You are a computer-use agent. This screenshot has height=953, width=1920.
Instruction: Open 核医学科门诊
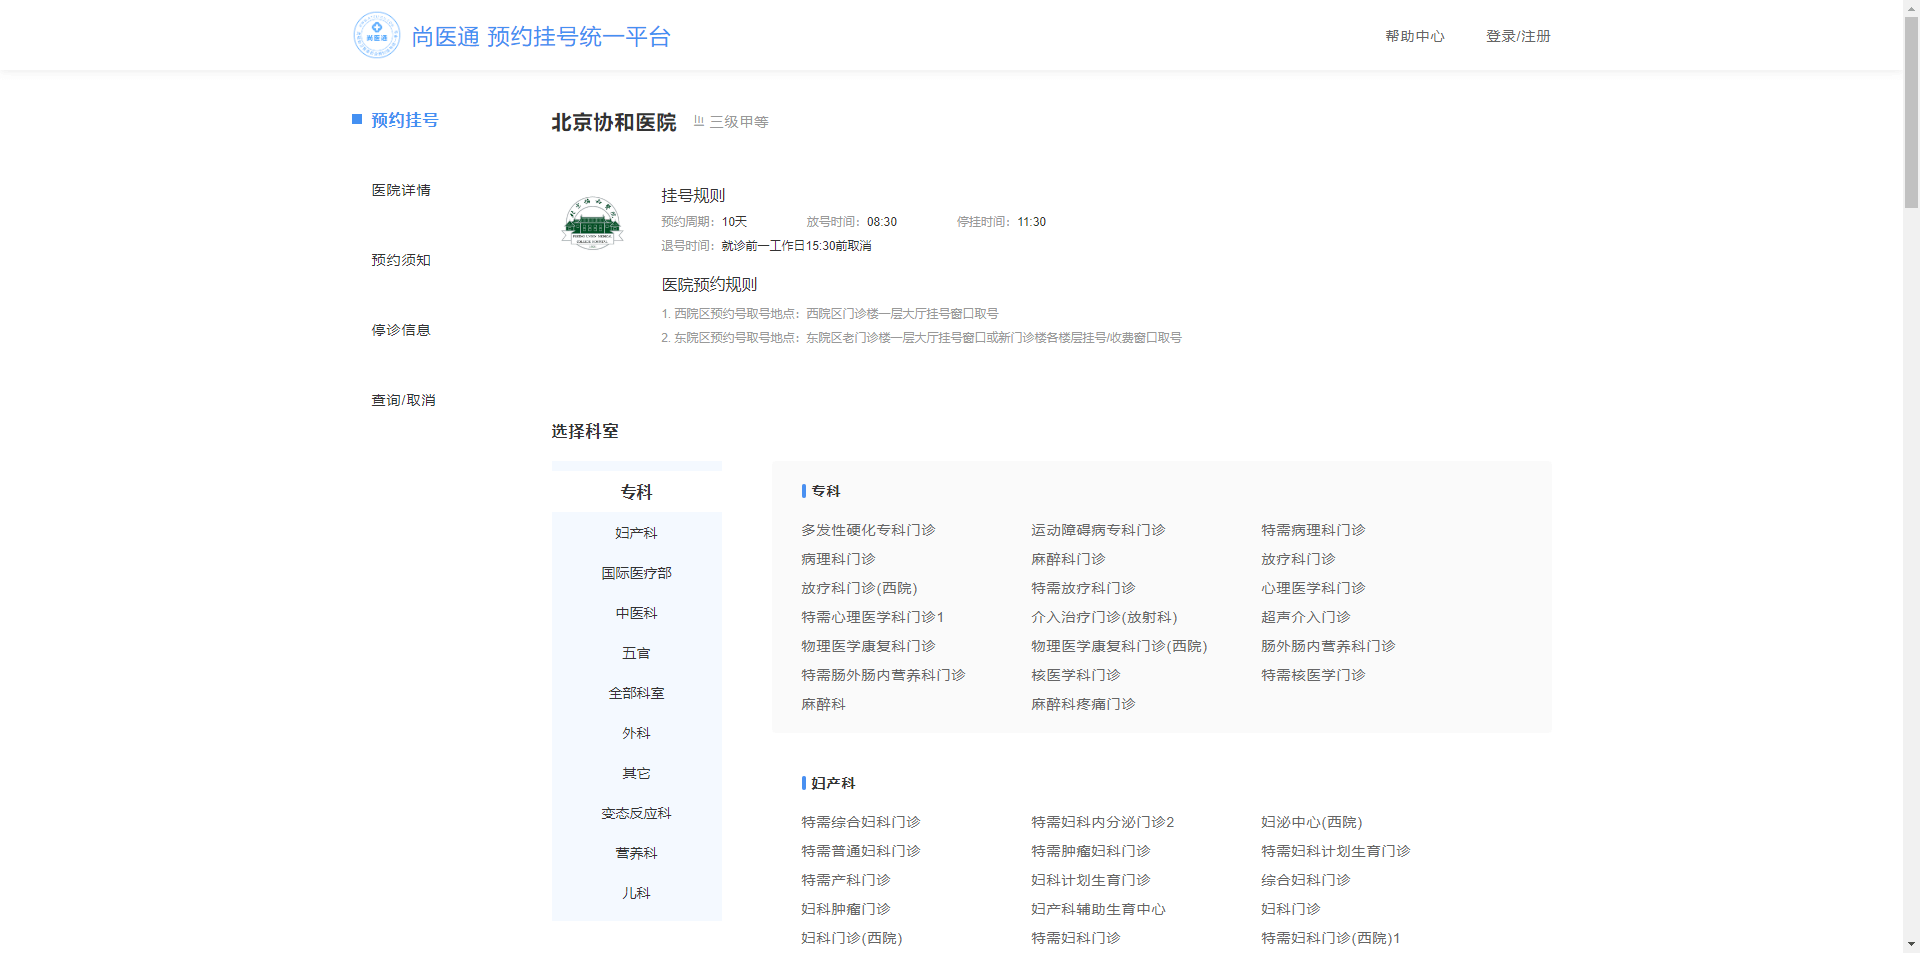[x=1076, y=675]
